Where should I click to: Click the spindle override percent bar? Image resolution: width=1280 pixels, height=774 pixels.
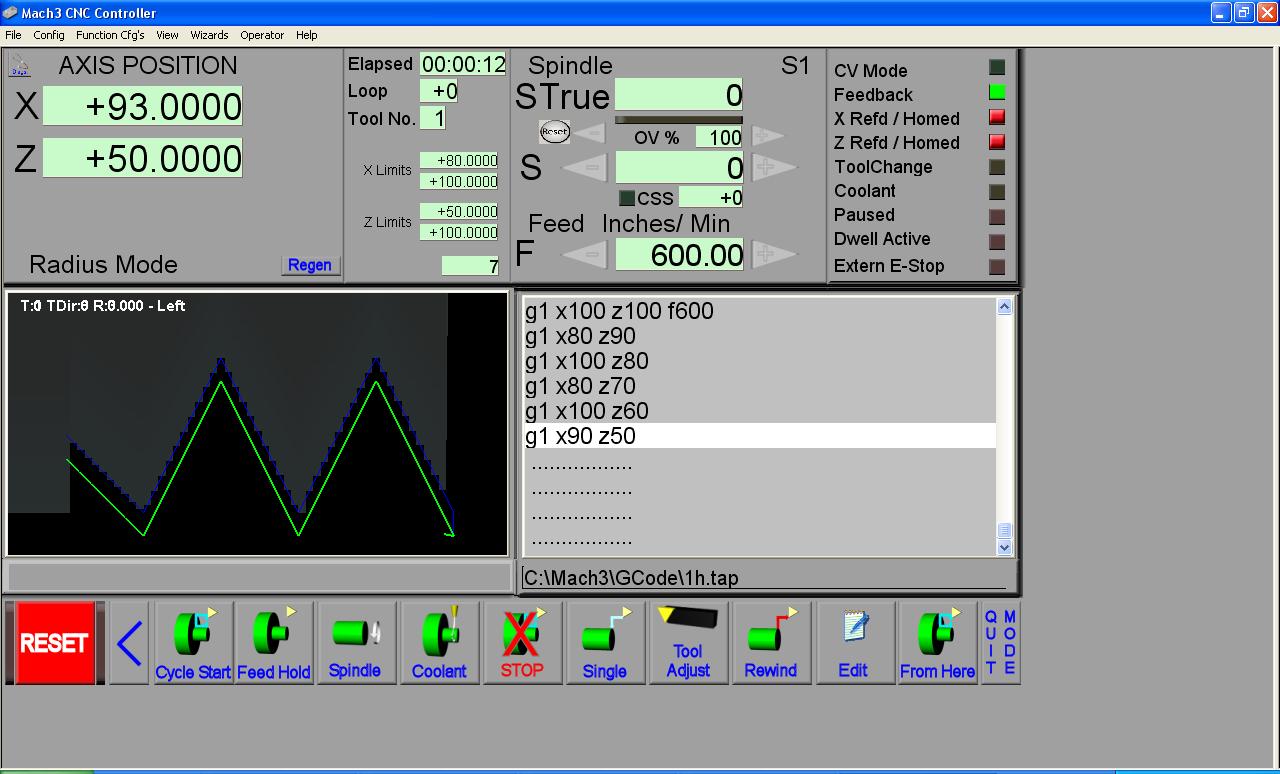(x=678, y=120)
